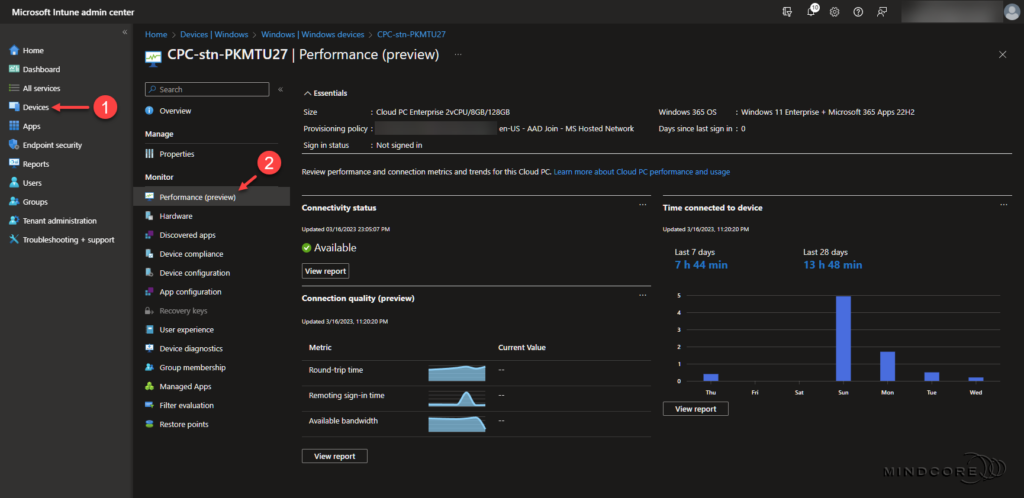Open Group membership
The width and height of the screenshot is (1024, 498).
point(192,367)
